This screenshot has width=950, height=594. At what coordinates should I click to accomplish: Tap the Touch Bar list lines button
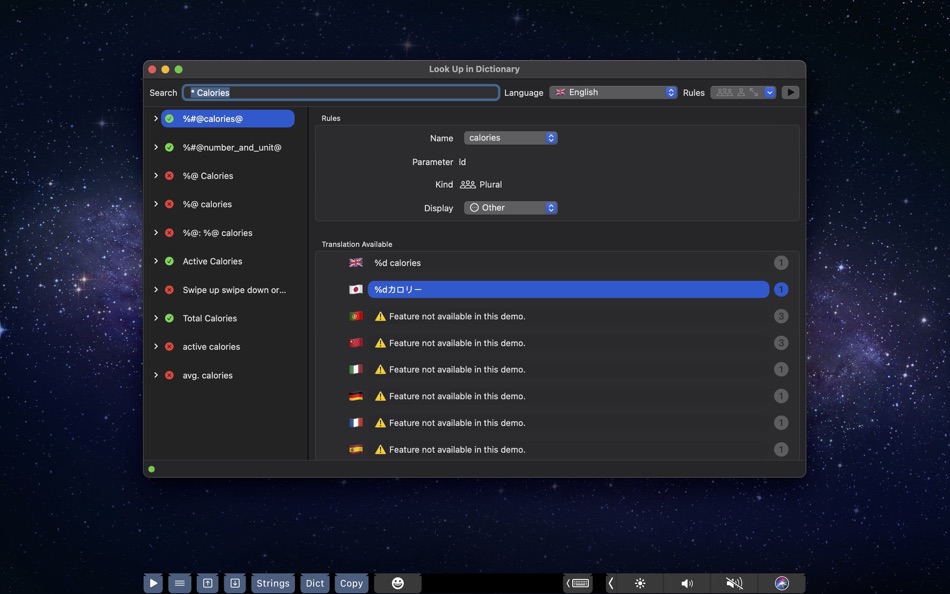[x=180, y=583]
